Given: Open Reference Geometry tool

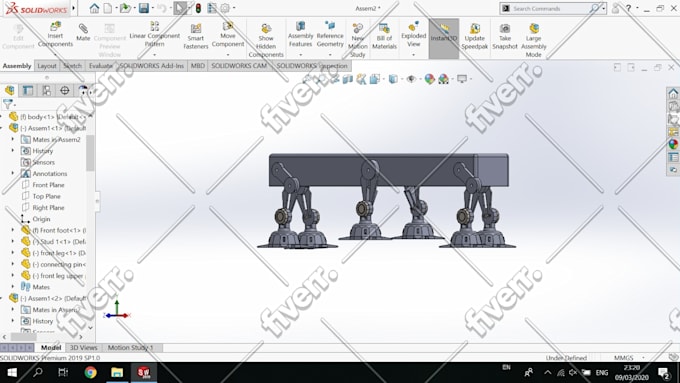Looking at the screenshot, I should pos(330,34).
